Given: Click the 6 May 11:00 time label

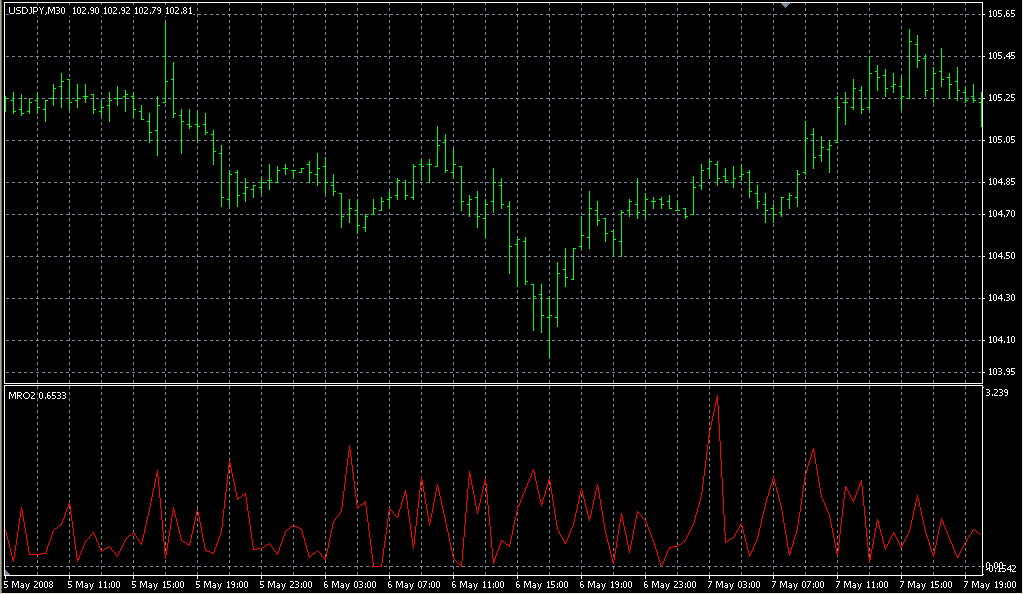Looking at the screenshot, I should 478,585.
